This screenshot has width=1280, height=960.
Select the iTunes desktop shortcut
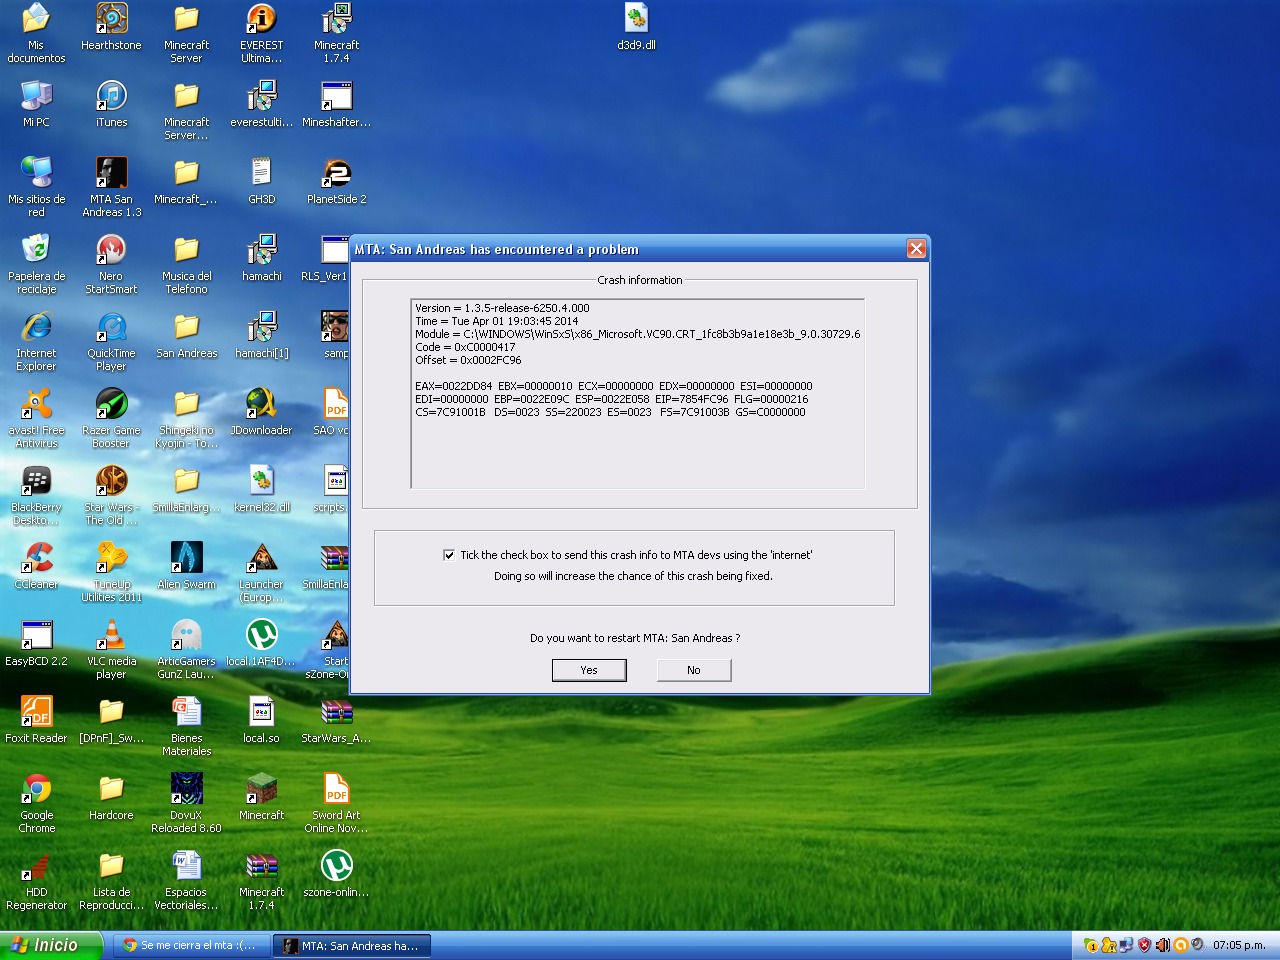pos(111,104)
